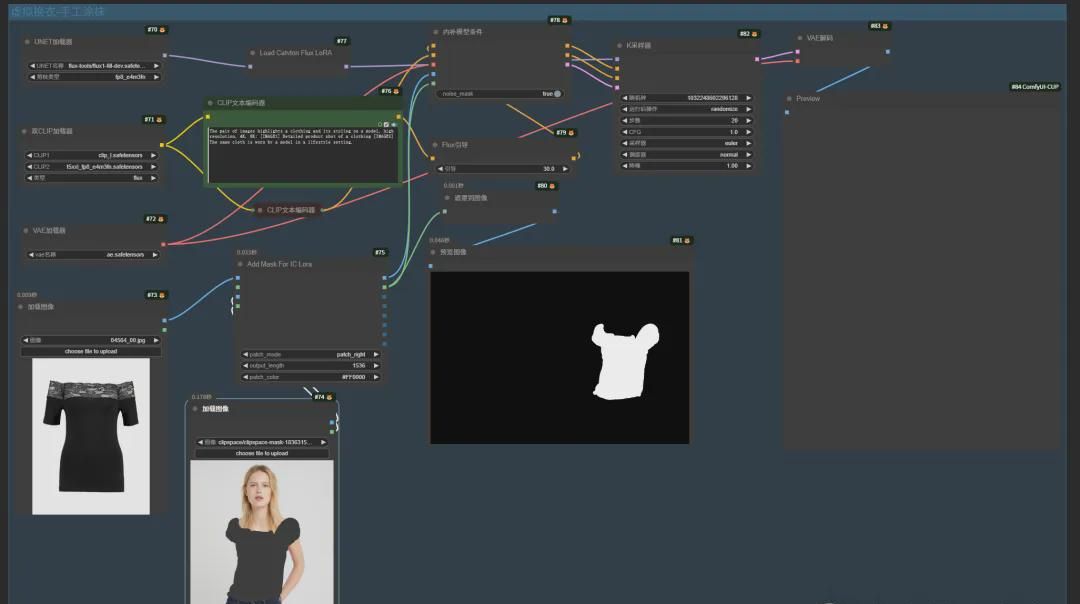The height and width of the screenshot is (604, 1080).
Task: Click the Preview node collapse dot
Action: click(x=789, y=99)
